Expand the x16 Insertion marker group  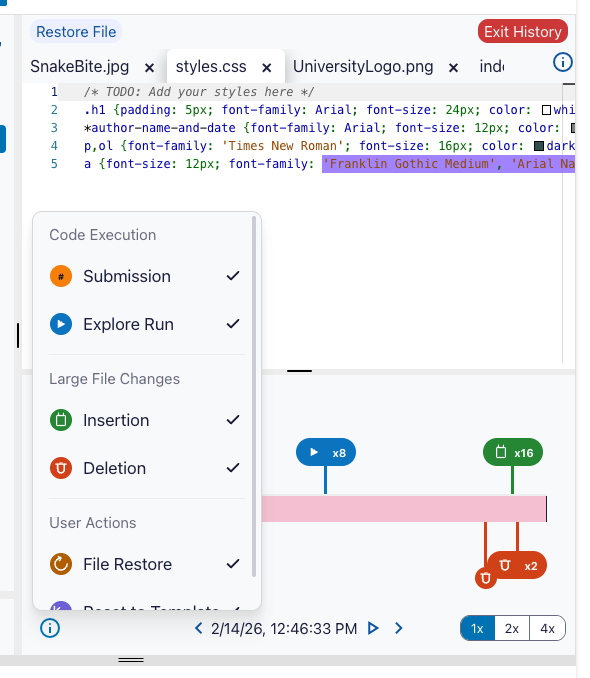513,452
